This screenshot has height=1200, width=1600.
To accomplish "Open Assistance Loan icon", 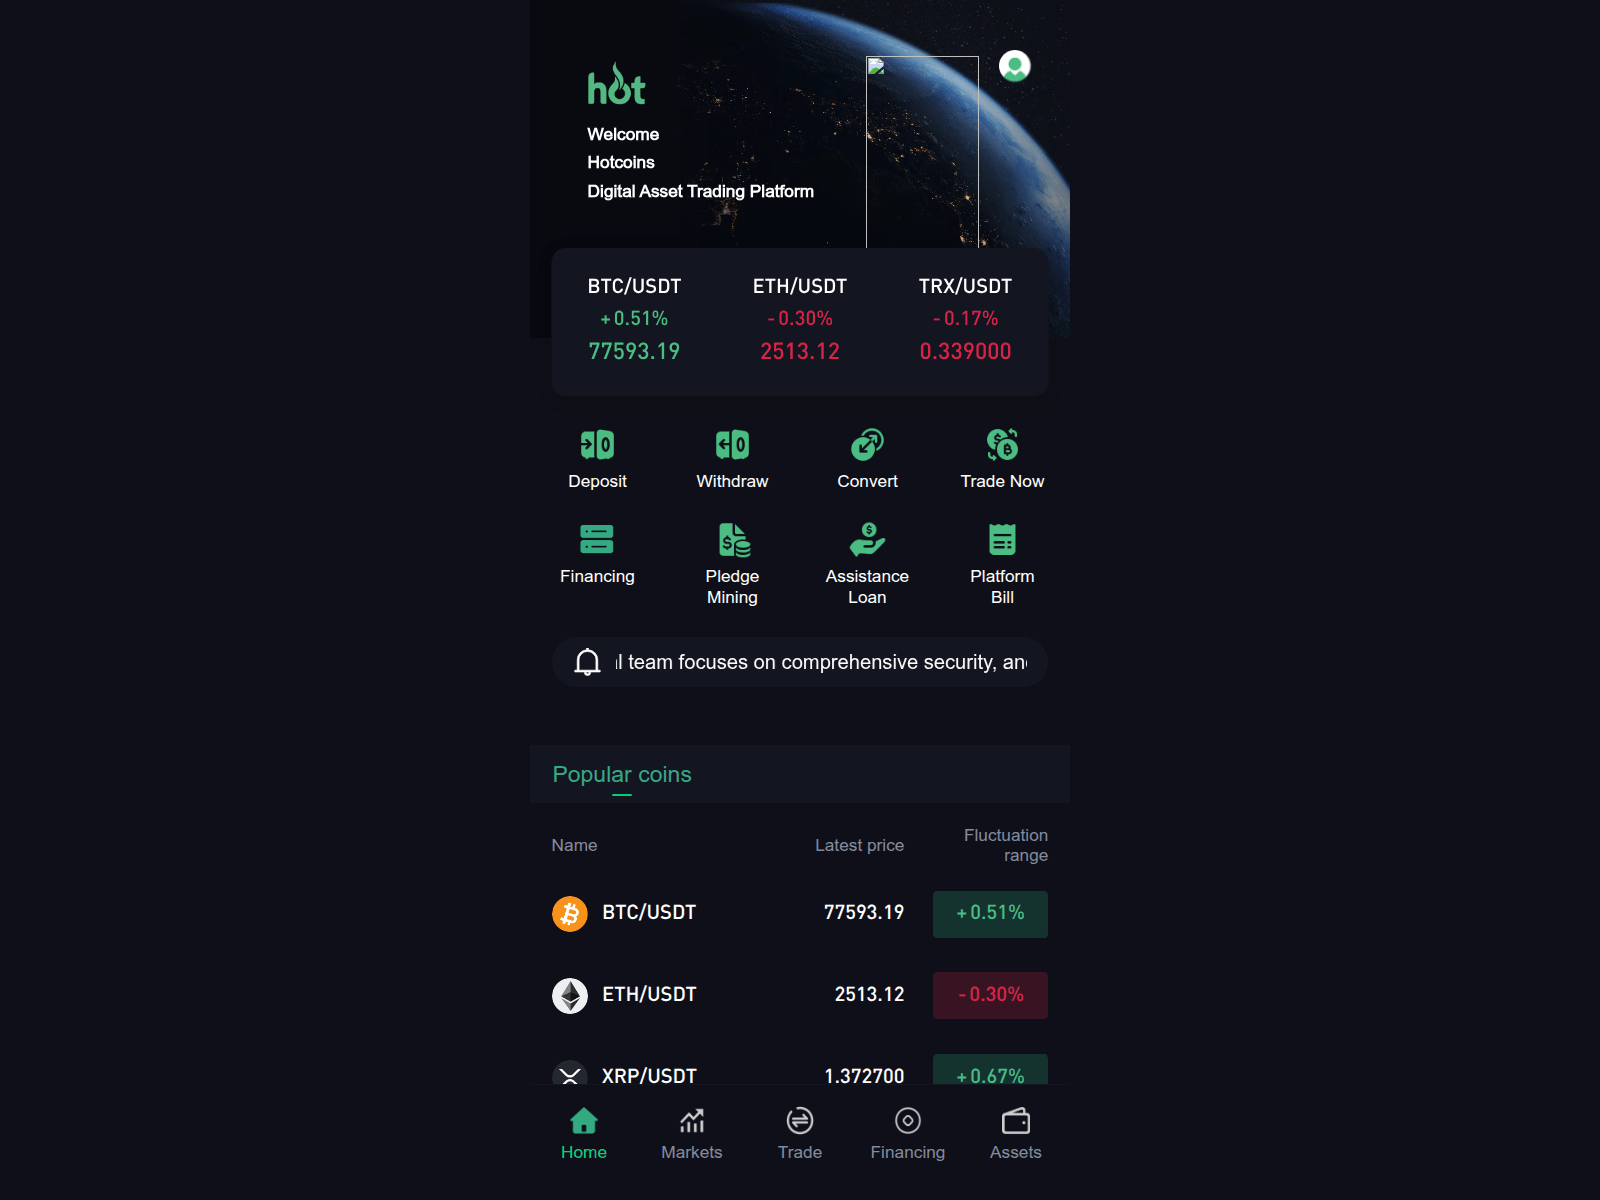I will coord(867,540).
